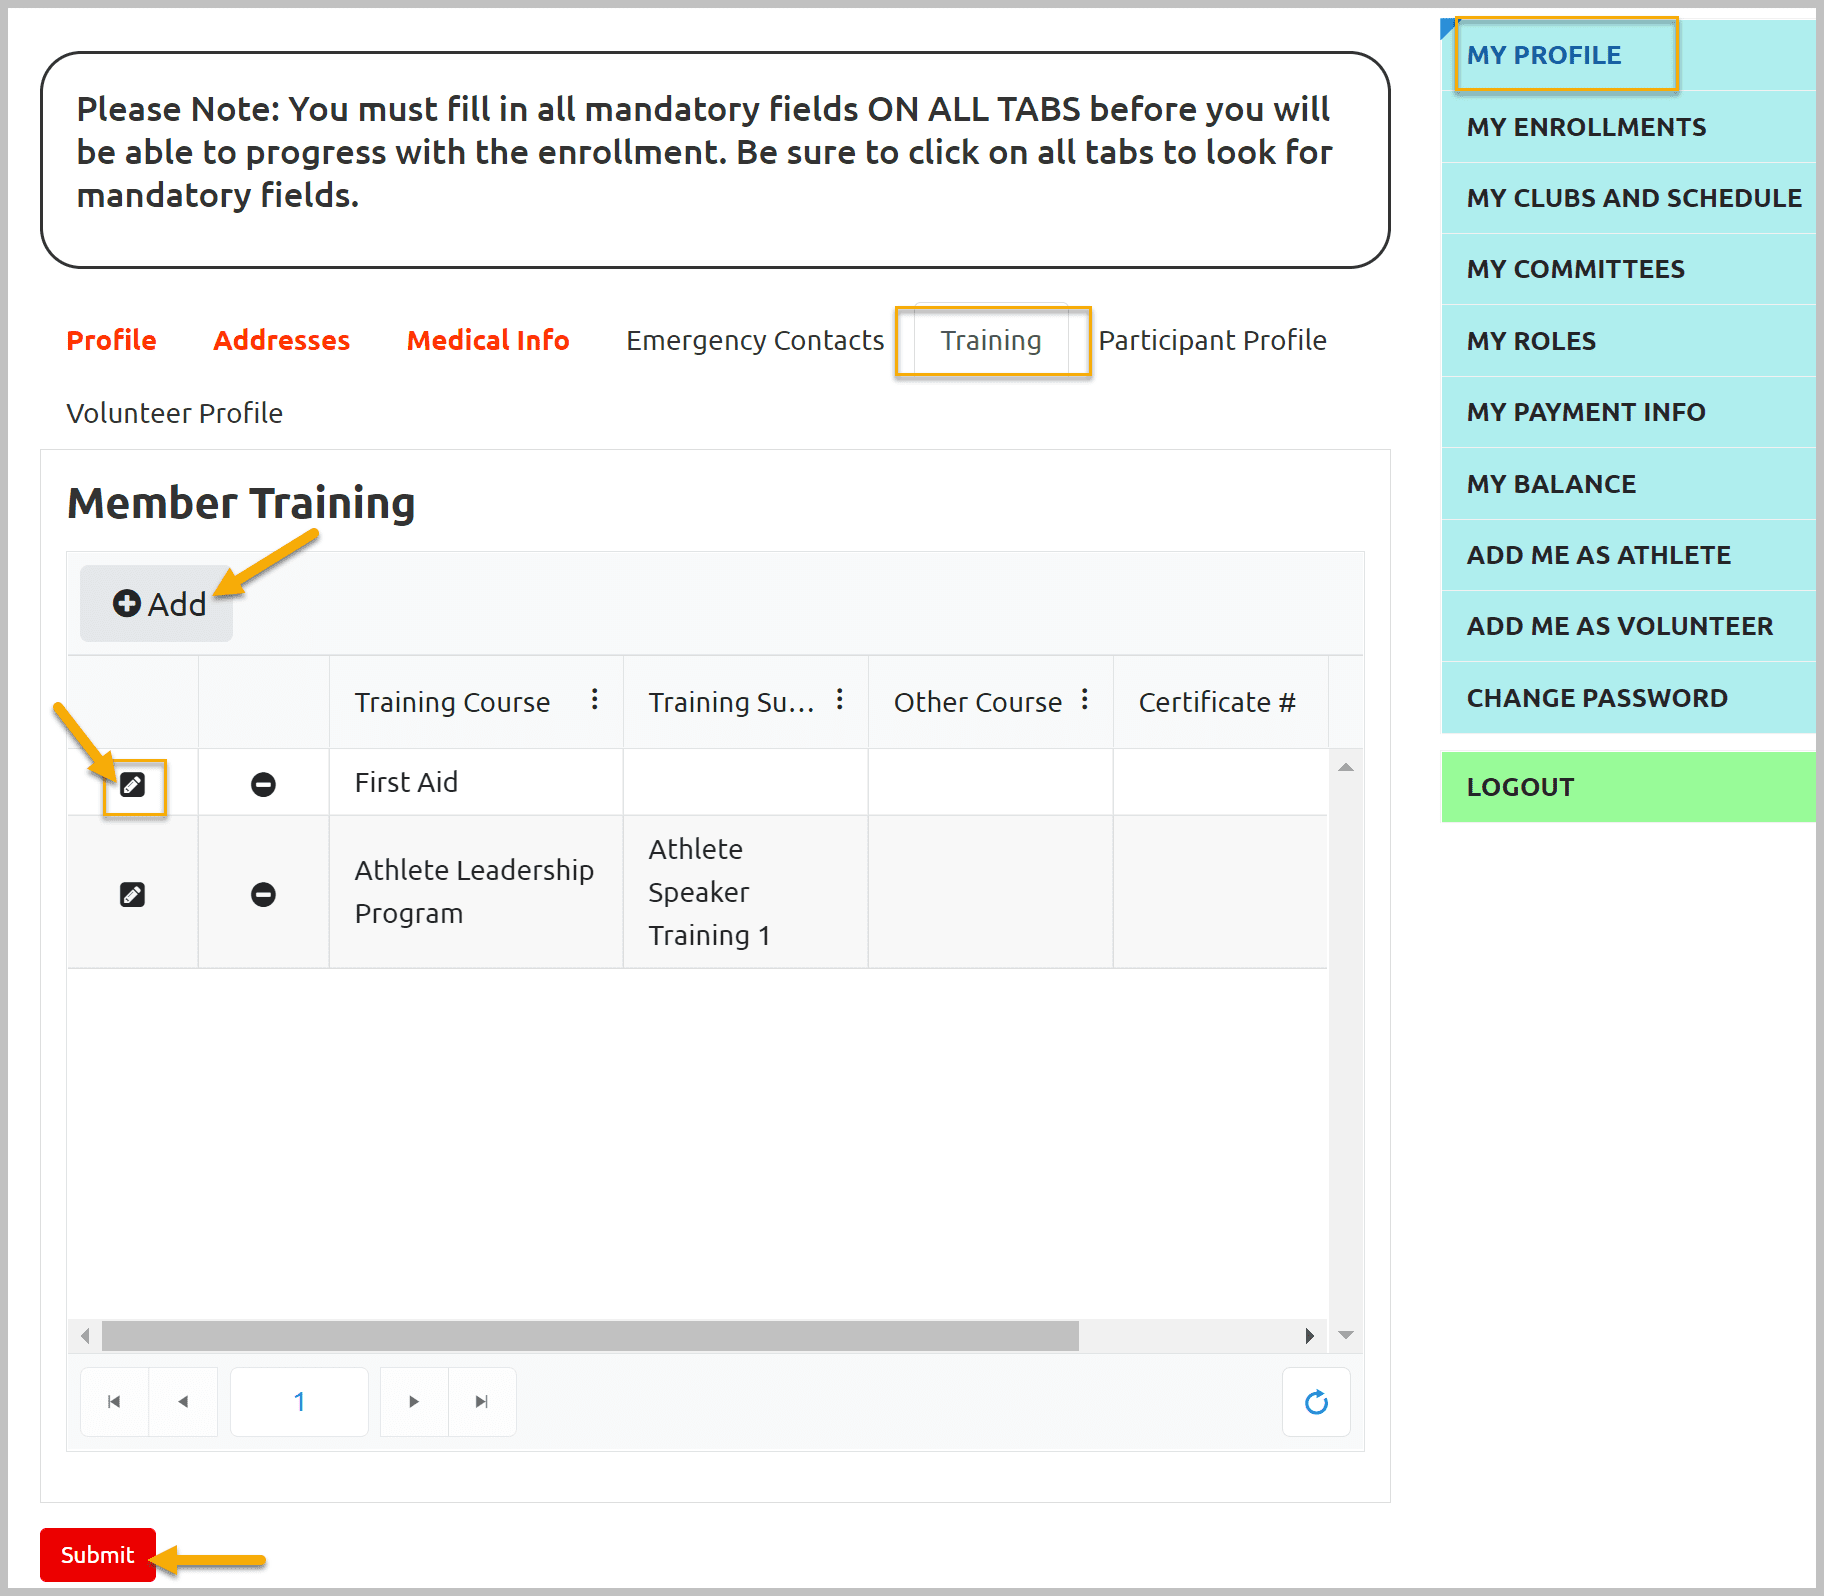Click the First Aid cell
This screenshot has width=1824, height=1596.
tap(476, 782)
